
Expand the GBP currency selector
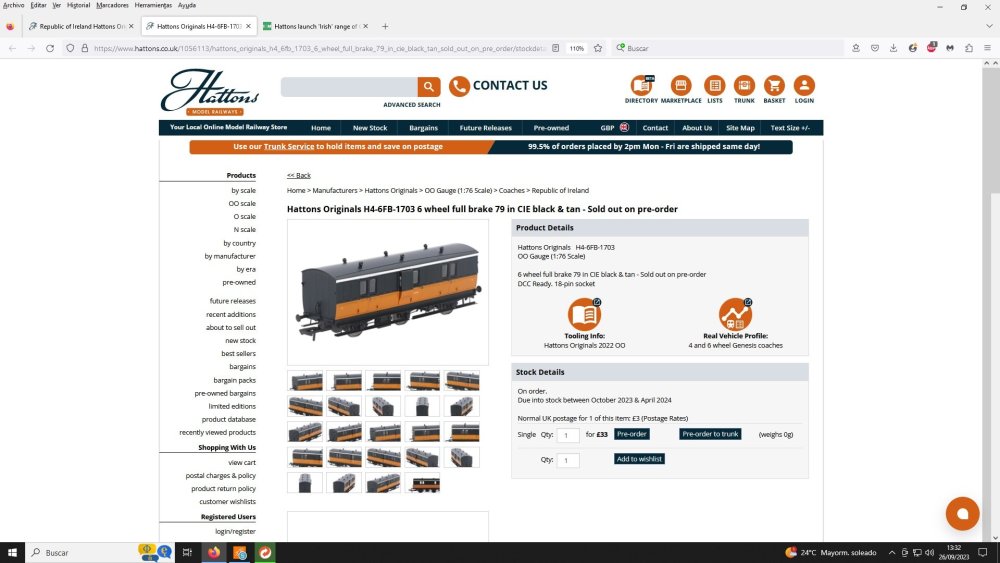[x=614, y=128]
